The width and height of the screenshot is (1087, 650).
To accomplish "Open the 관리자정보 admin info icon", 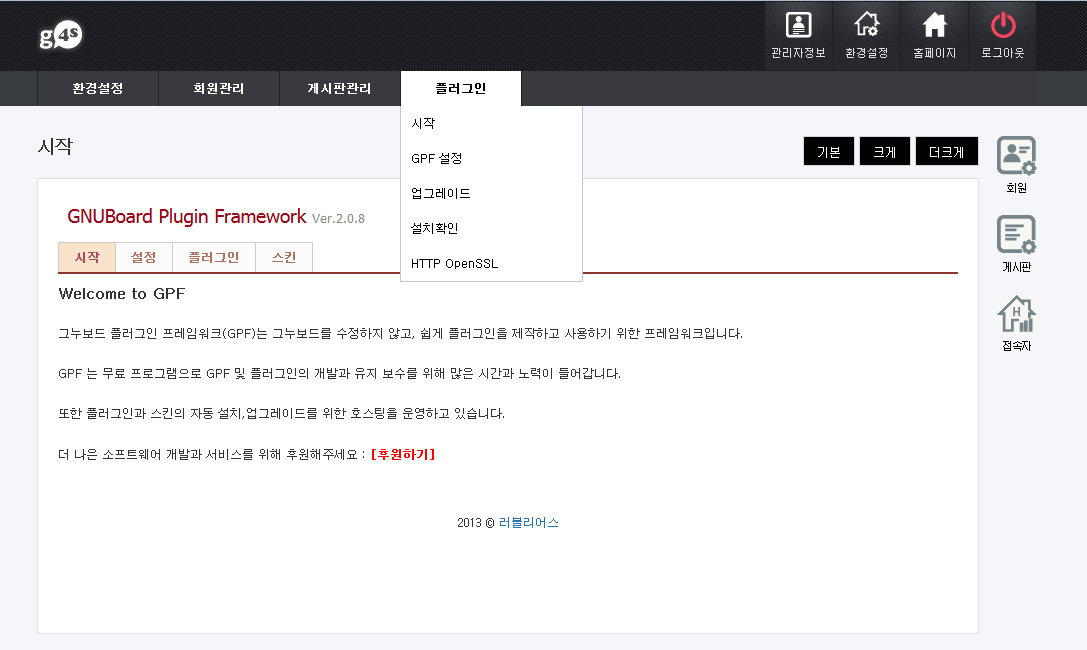I will 798,34.
